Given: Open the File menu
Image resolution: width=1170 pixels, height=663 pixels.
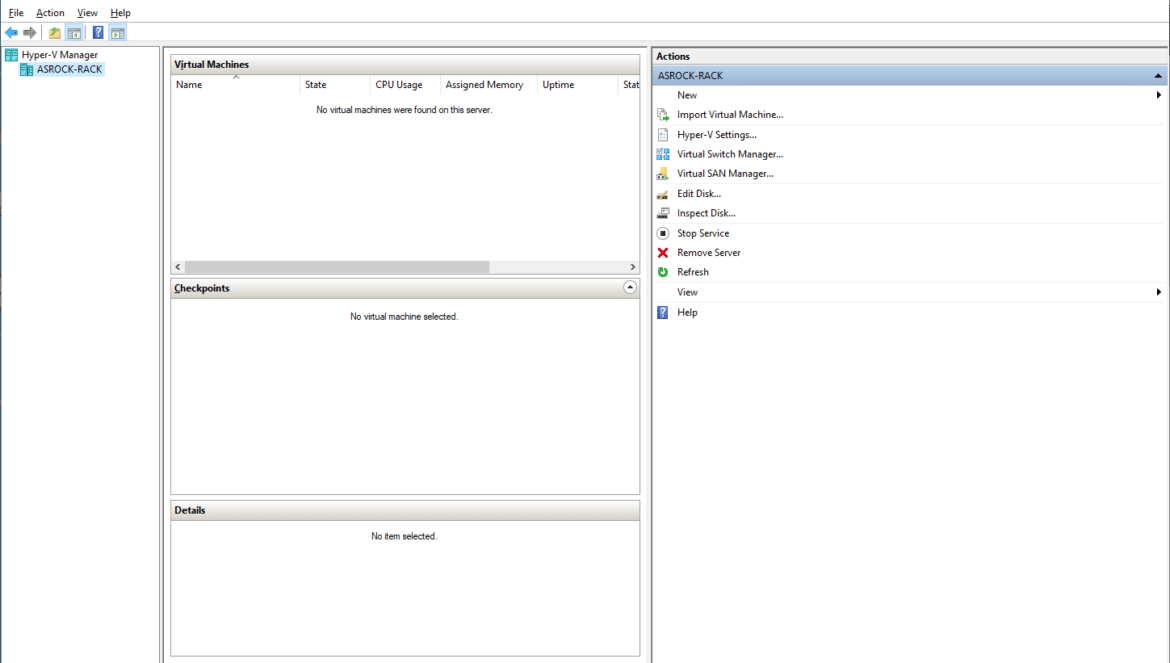Looking at the screenshot, I should 16,13.
